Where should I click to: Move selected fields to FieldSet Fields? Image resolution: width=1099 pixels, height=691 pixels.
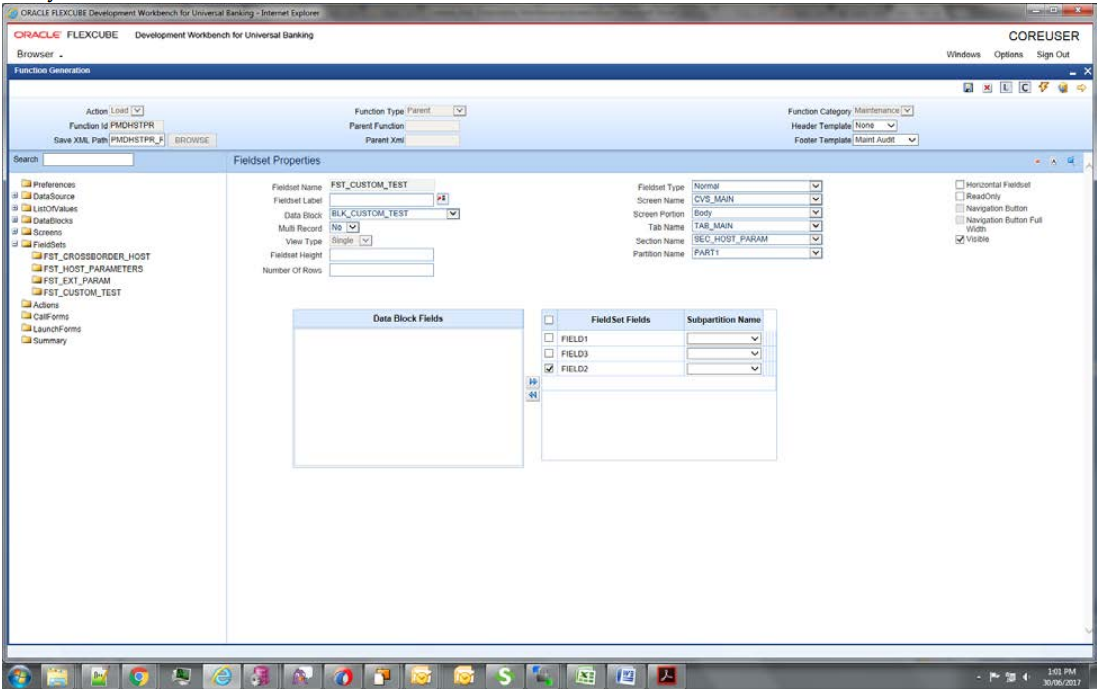coord(533,382)
